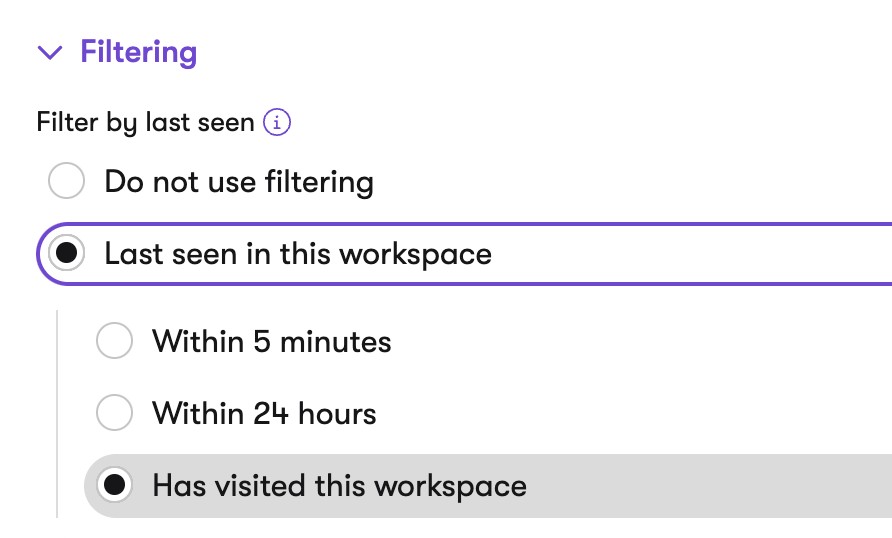Click the purple Filtering section heading
This screenshot has height=538, width=892.
click(139, 52)
